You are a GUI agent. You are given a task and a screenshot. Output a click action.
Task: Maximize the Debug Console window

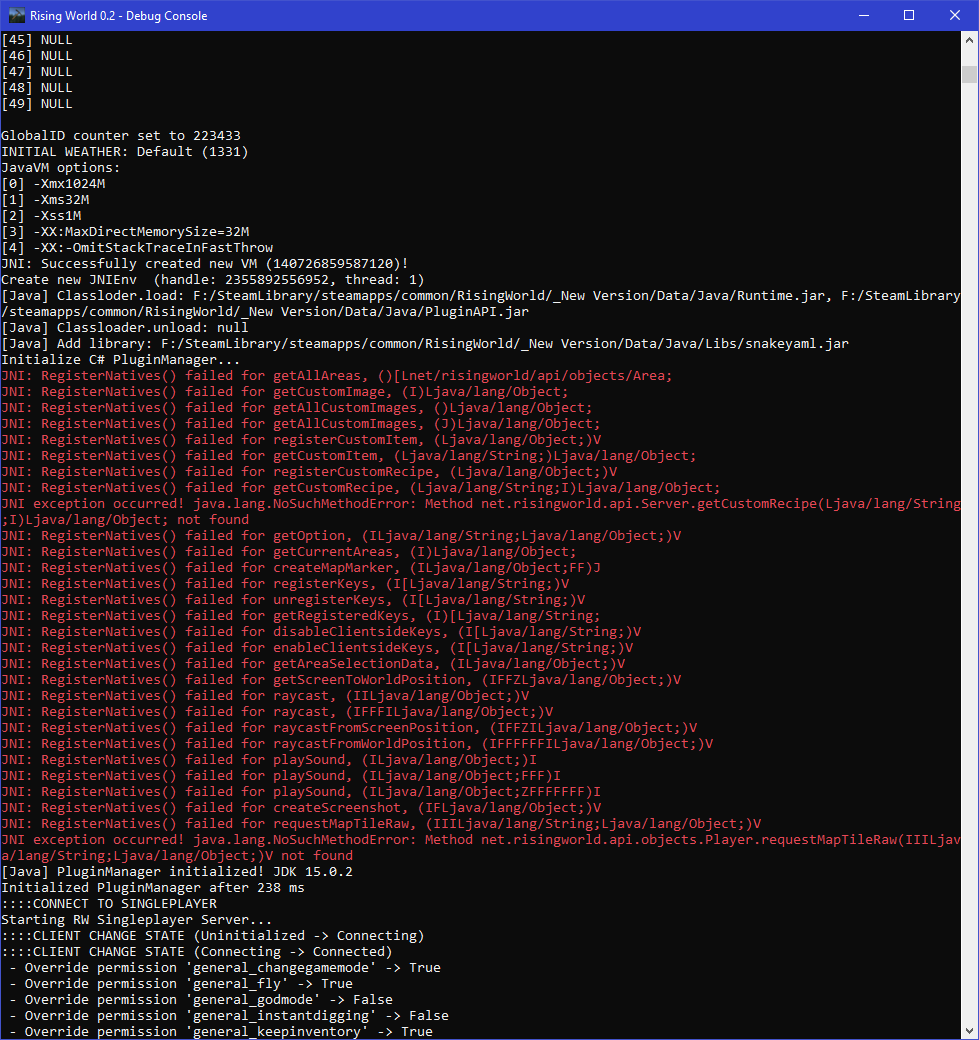coord(909,15)
